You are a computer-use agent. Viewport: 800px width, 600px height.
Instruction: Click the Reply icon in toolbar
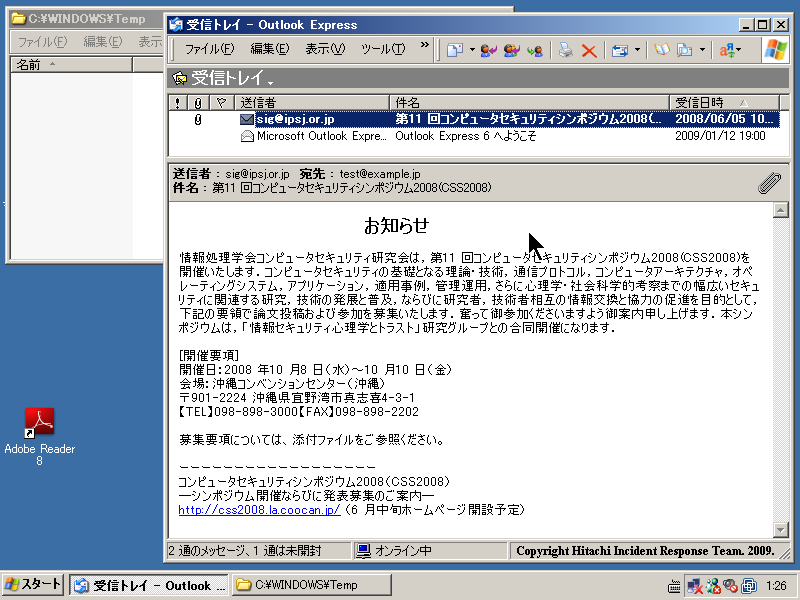(489, 49)
